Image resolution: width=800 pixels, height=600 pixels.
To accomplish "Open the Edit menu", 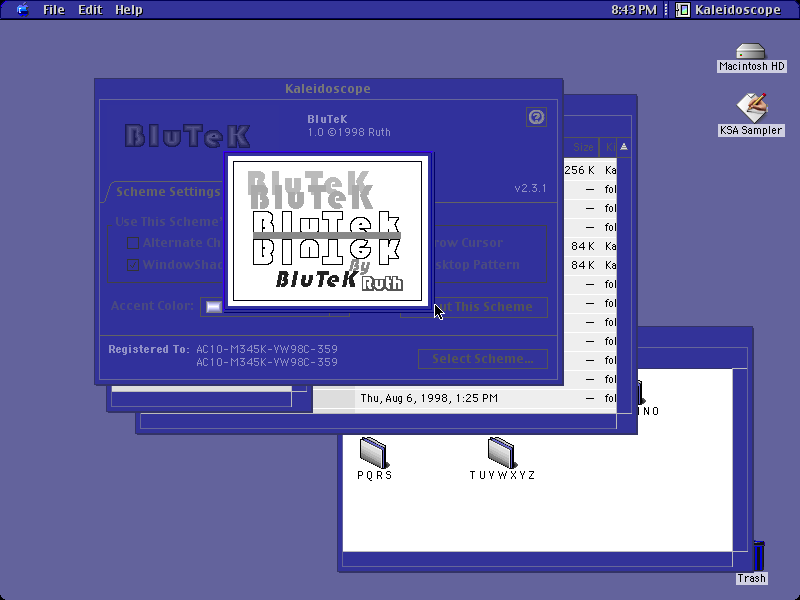I will (x=90, y=10).
